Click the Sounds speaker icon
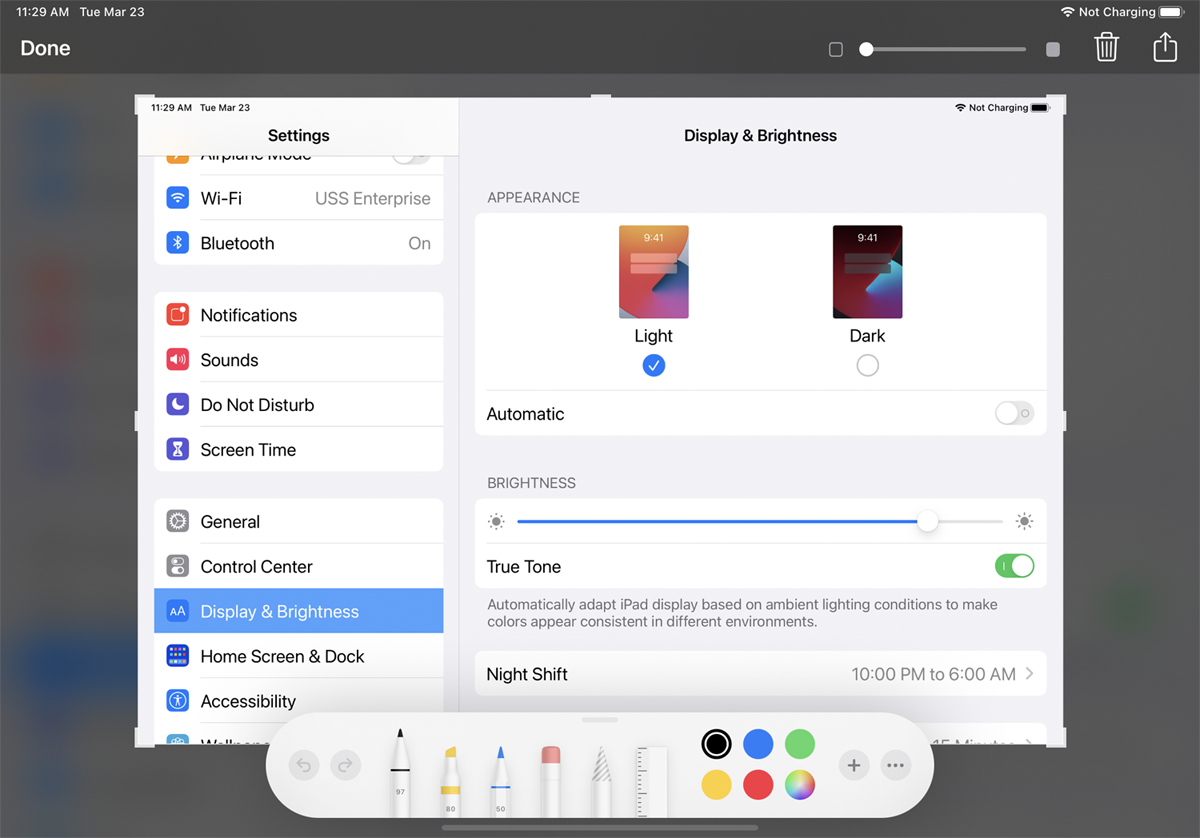The height and width of the screenshot is (838, 1200). point(178,360)
